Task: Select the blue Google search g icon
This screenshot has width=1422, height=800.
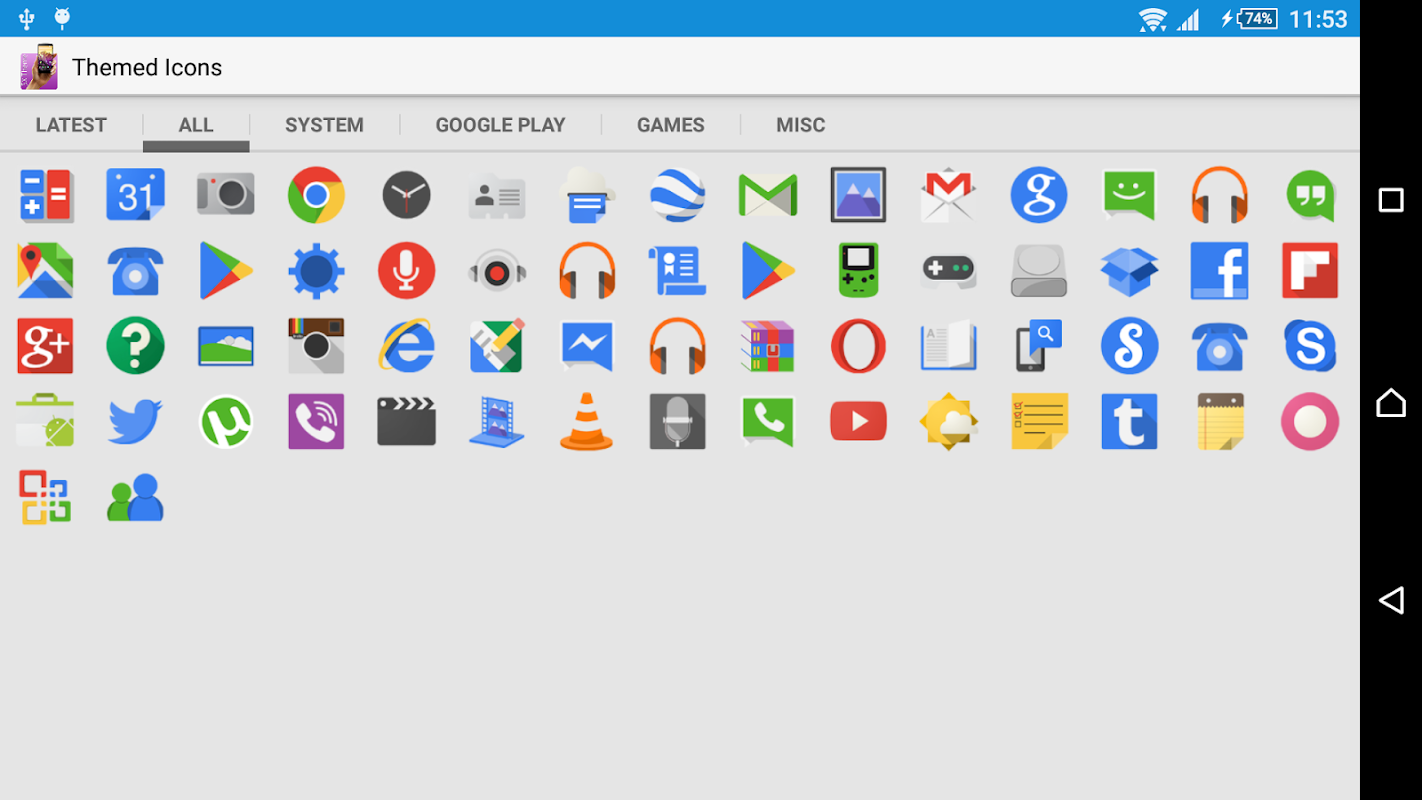Action: [x=1039, y=195]
